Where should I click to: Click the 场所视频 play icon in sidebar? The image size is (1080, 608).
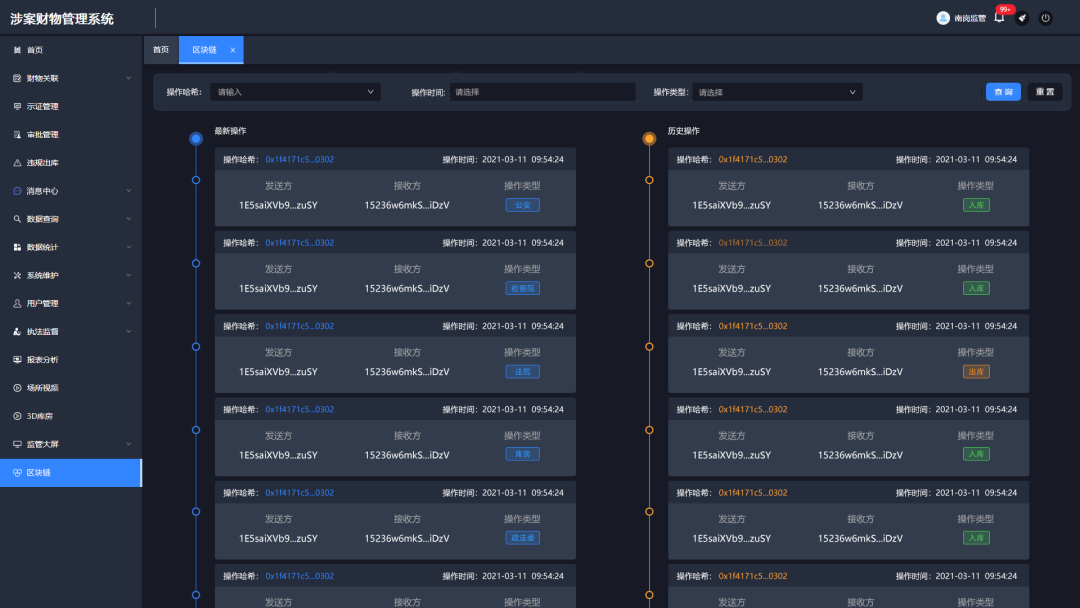17,388
